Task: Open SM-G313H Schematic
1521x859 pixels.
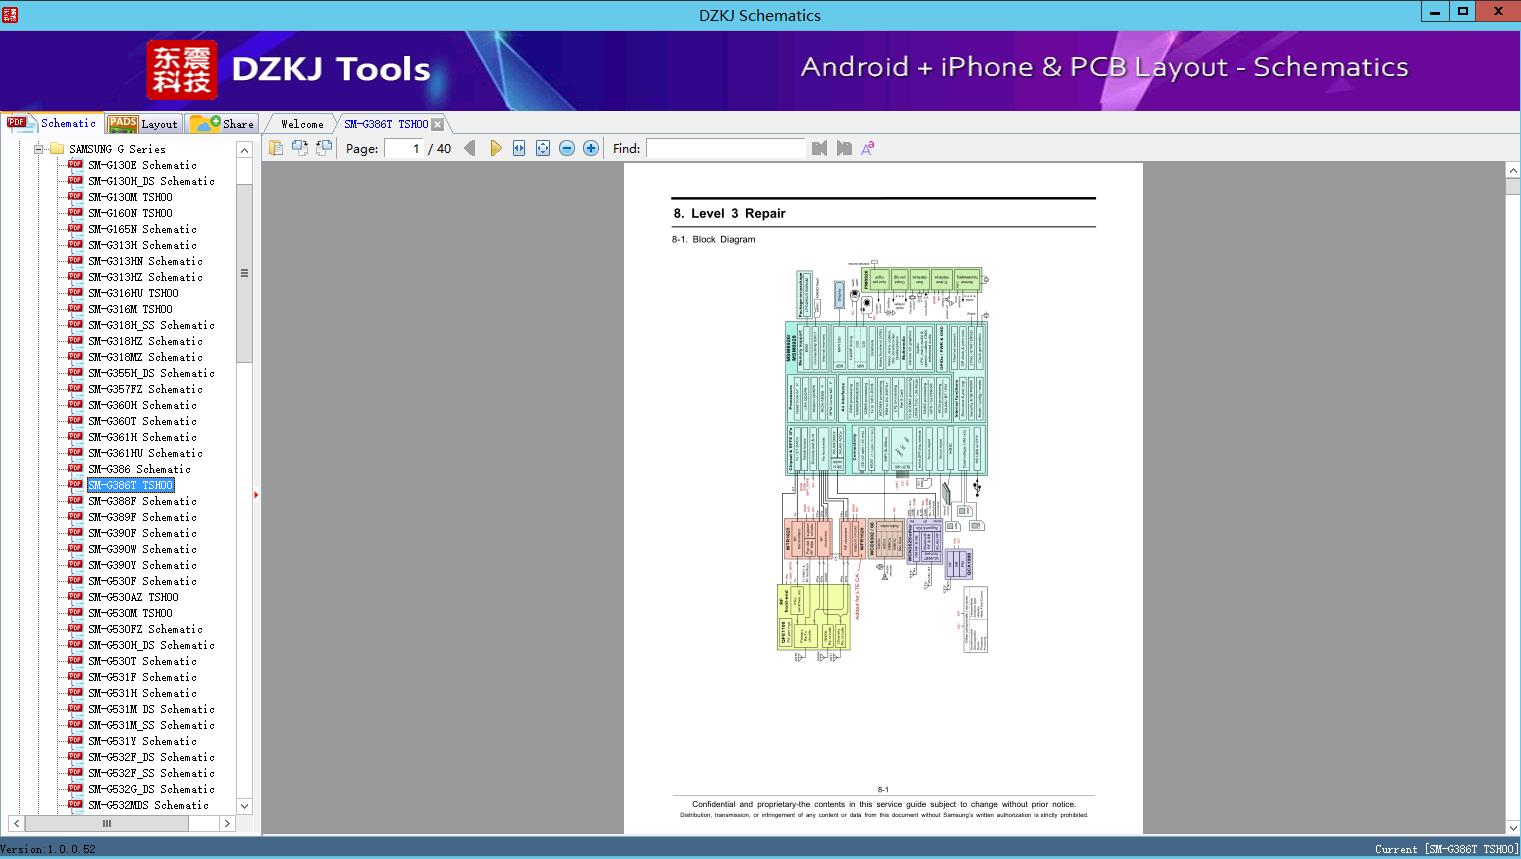Action: coord(142,245)
